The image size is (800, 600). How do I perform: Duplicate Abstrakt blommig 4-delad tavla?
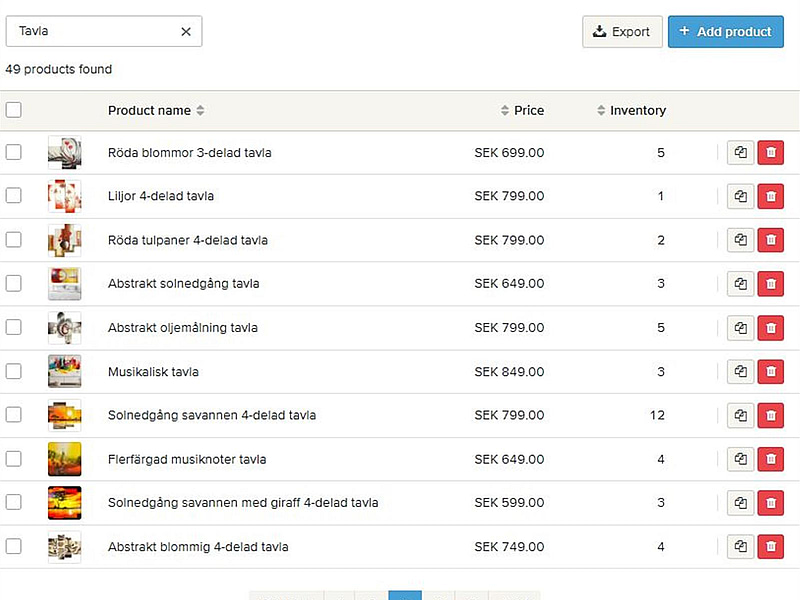click(x=740, y=547)
